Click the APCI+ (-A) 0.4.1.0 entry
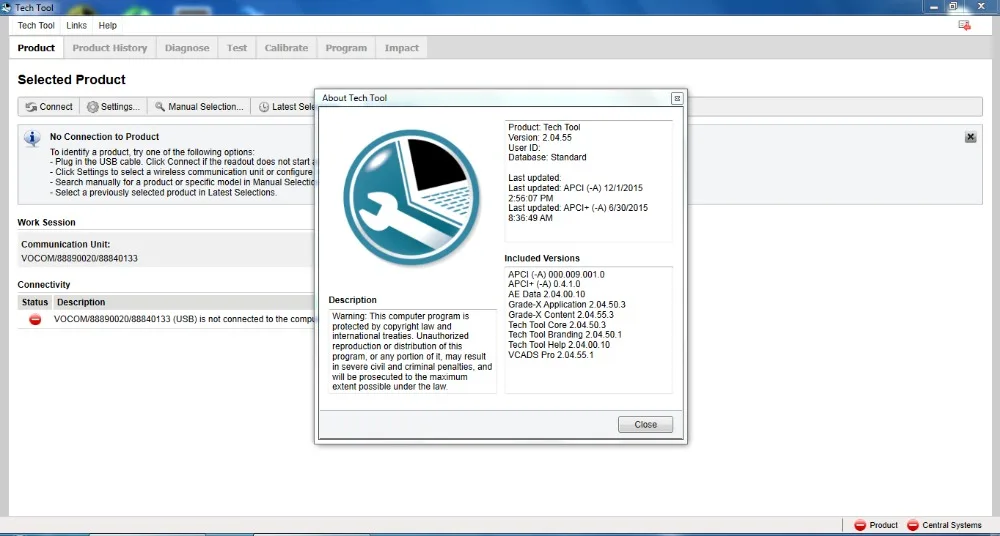Viewport: 1000px width, 536px height. point(544,284)
